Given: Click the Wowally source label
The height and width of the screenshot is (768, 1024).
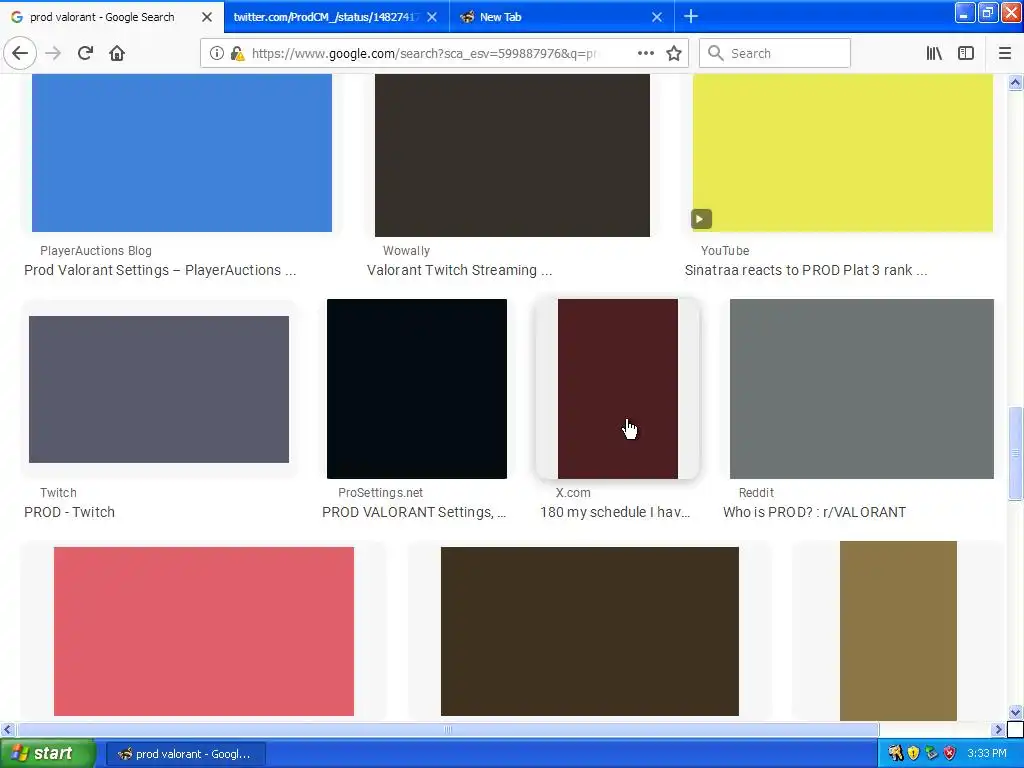Looking at the screenshot, I should click(x=406, y=251).
